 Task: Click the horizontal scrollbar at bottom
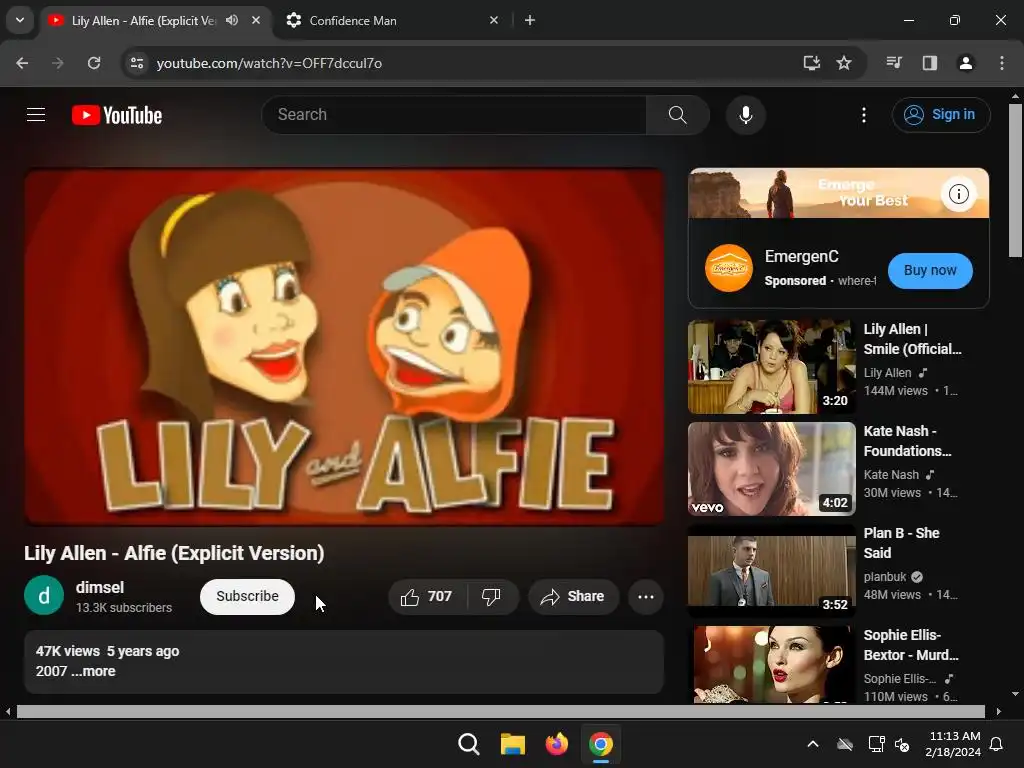pyautogui.click(x=501, y=711)
